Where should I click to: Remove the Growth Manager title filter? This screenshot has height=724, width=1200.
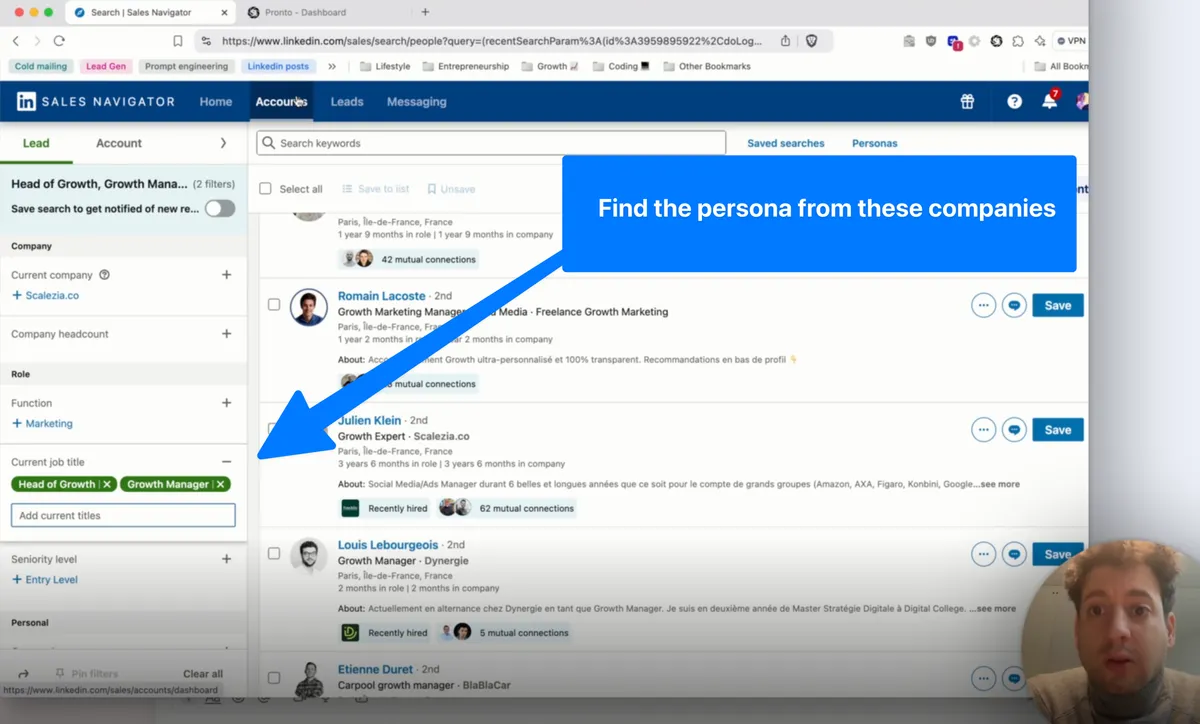click(221, 484)
